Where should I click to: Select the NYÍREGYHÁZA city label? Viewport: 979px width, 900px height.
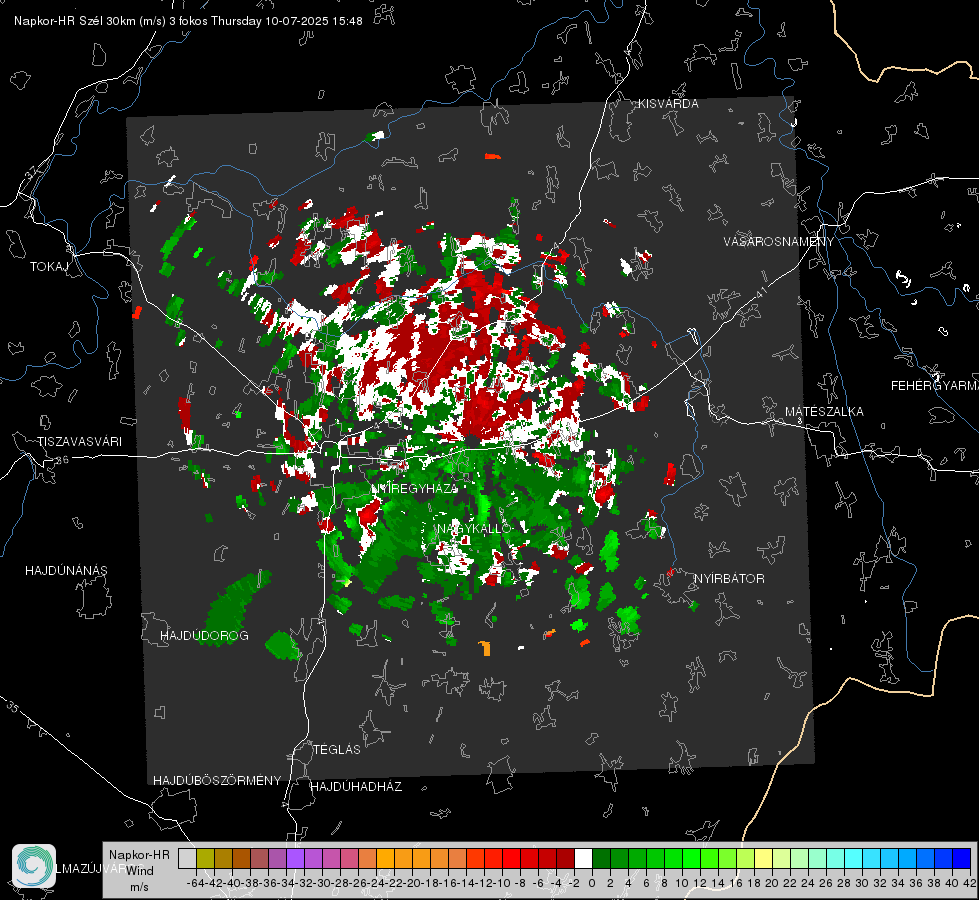pyautogui.click(x=415, y=488)
